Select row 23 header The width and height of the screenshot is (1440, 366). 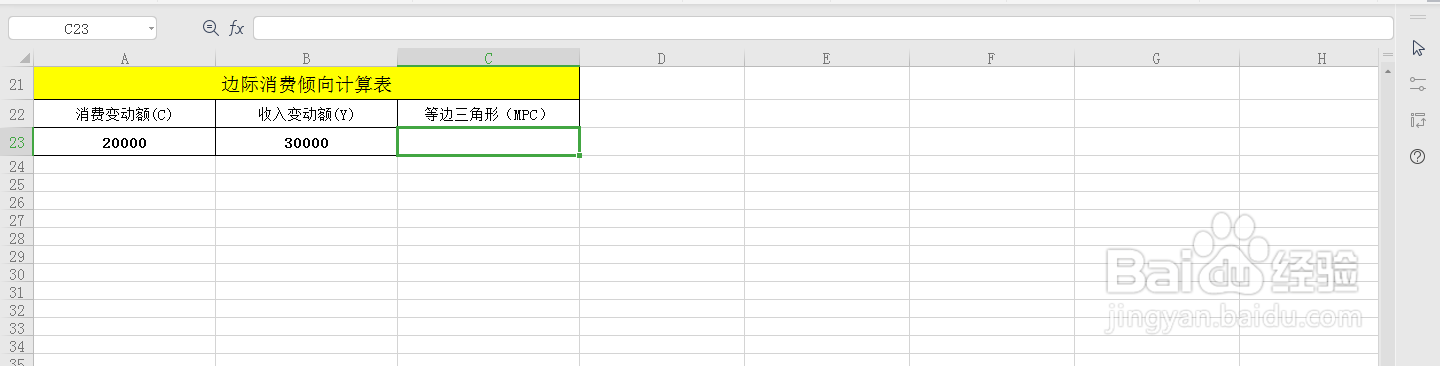[16, 143]
